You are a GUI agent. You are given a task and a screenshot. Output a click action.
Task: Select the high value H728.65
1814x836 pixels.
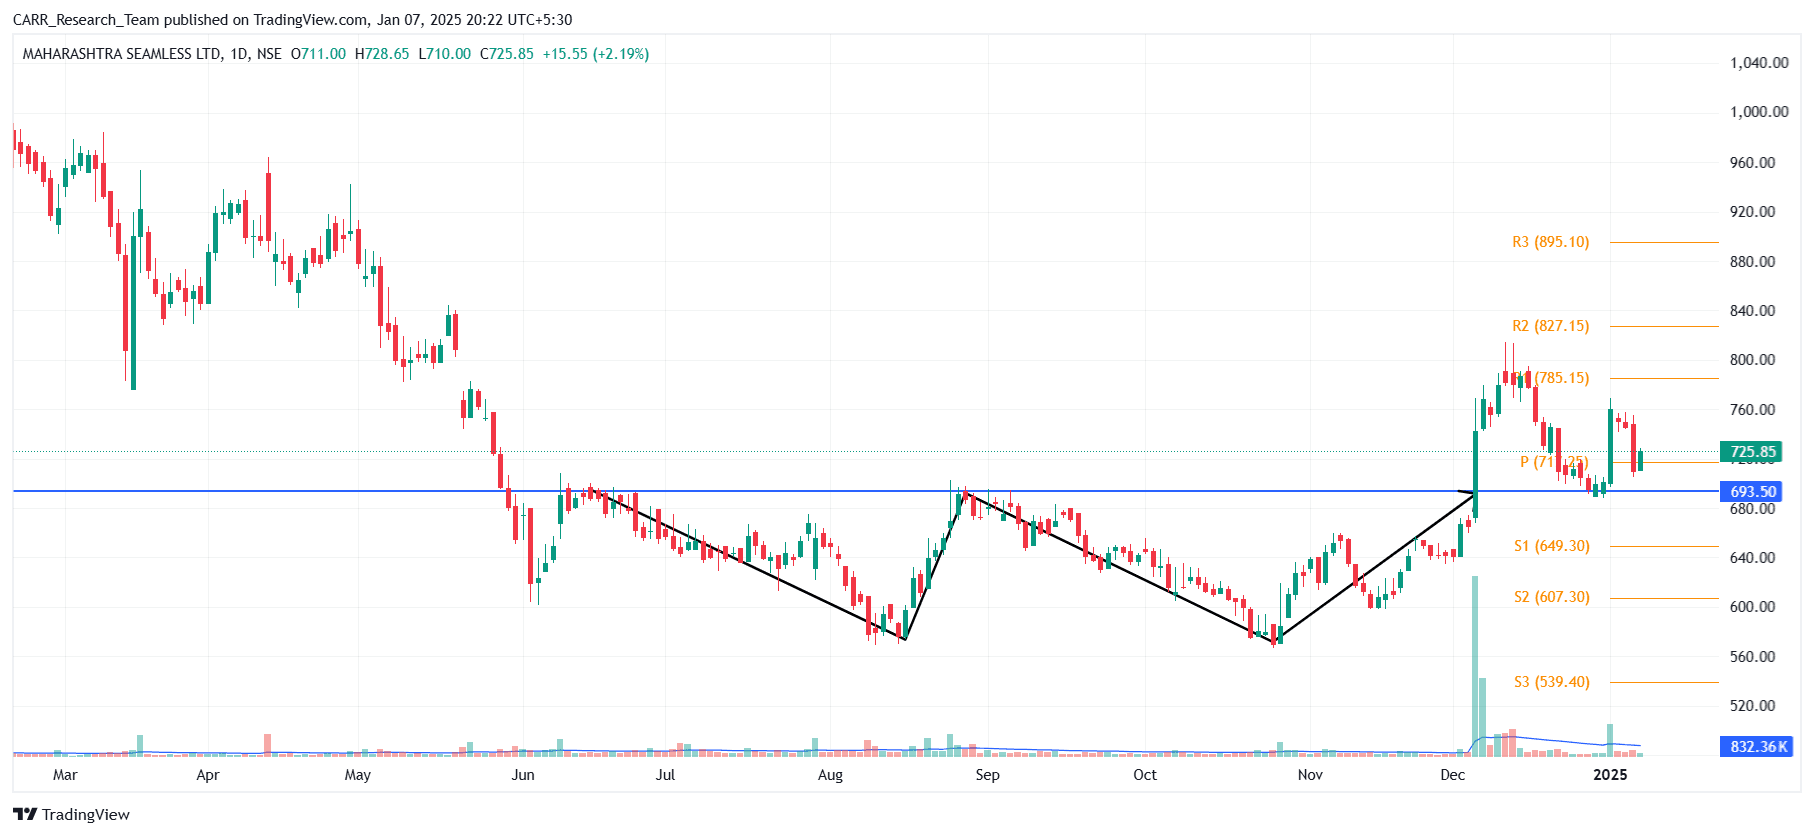click(382, 54)
